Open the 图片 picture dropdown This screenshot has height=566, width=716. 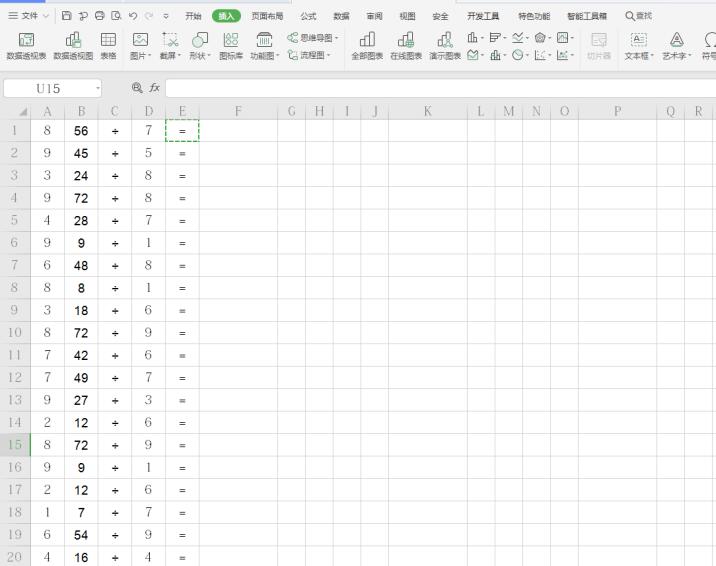click(140, 46)
